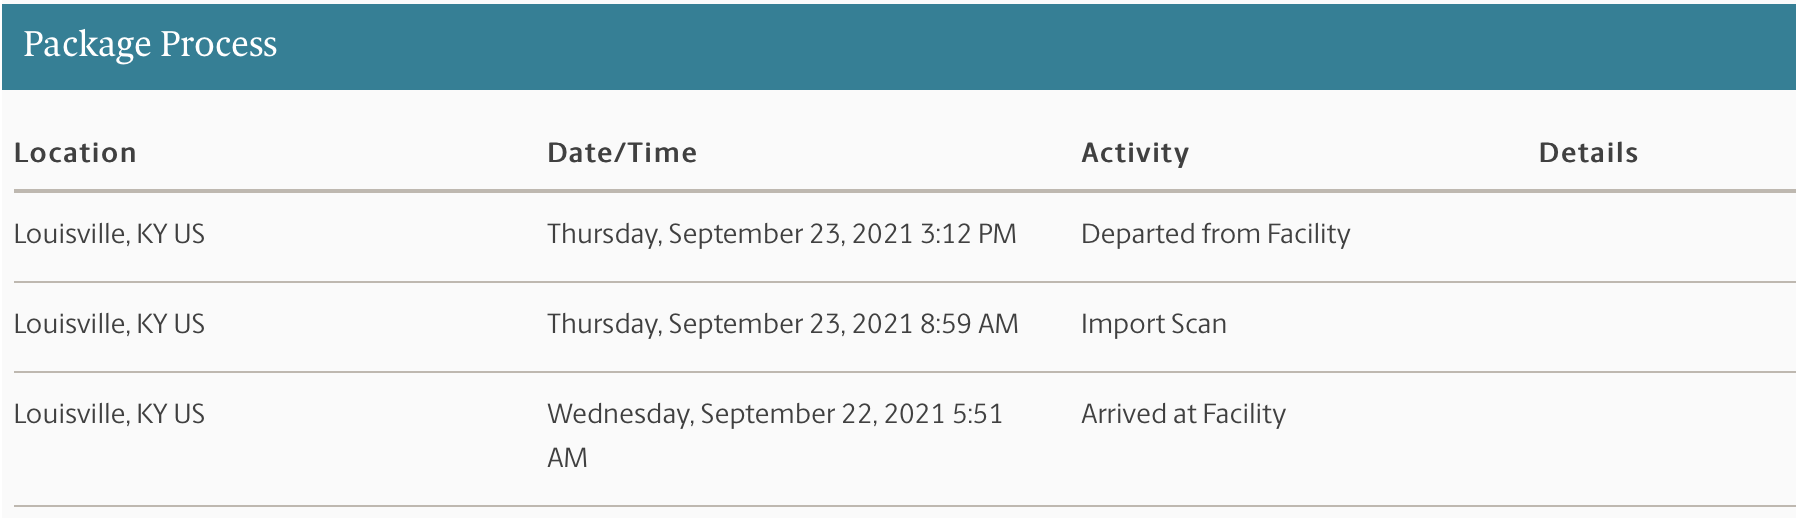Click the Departed from Facility activity
Screen dimensions: 1796x518
1215,234
